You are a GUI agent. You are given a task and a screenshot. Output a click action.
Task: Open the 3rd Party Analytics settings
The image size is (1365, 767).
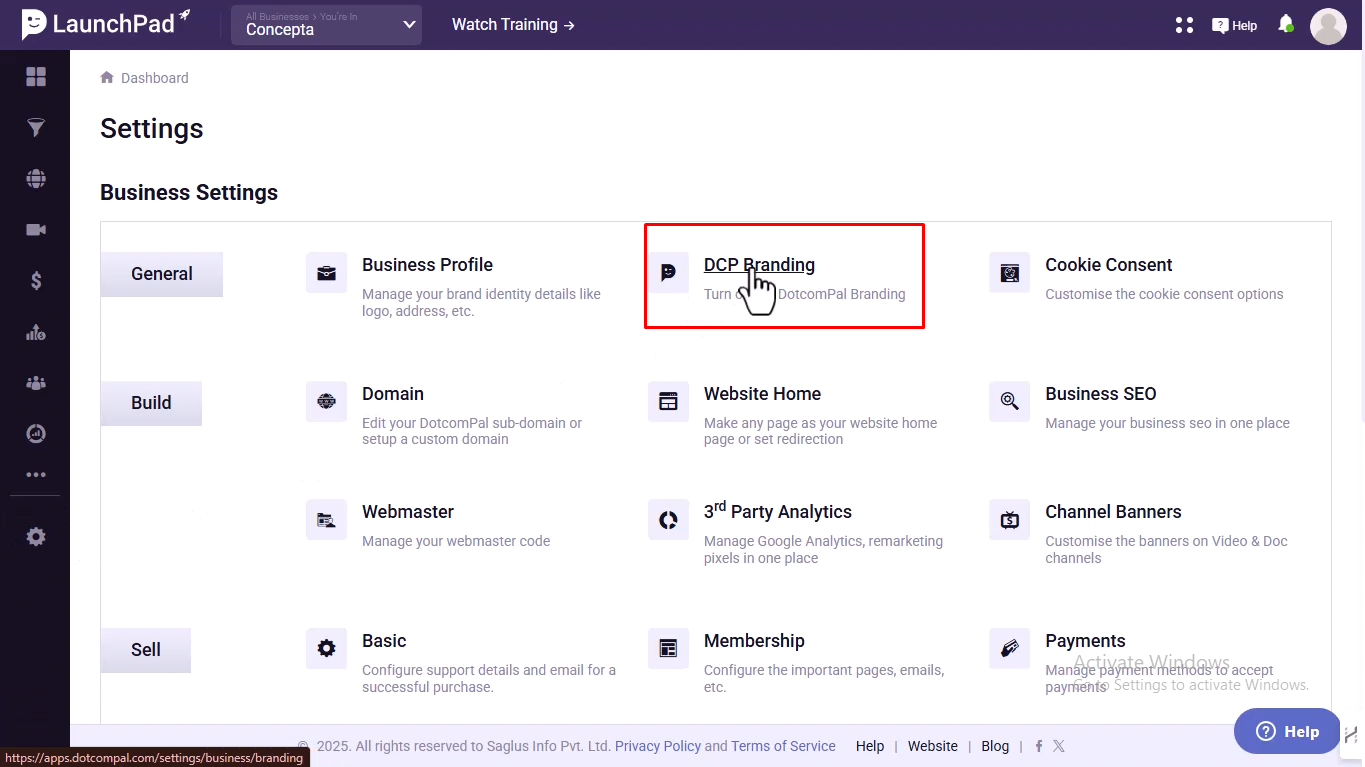click(x=778, y=511)
